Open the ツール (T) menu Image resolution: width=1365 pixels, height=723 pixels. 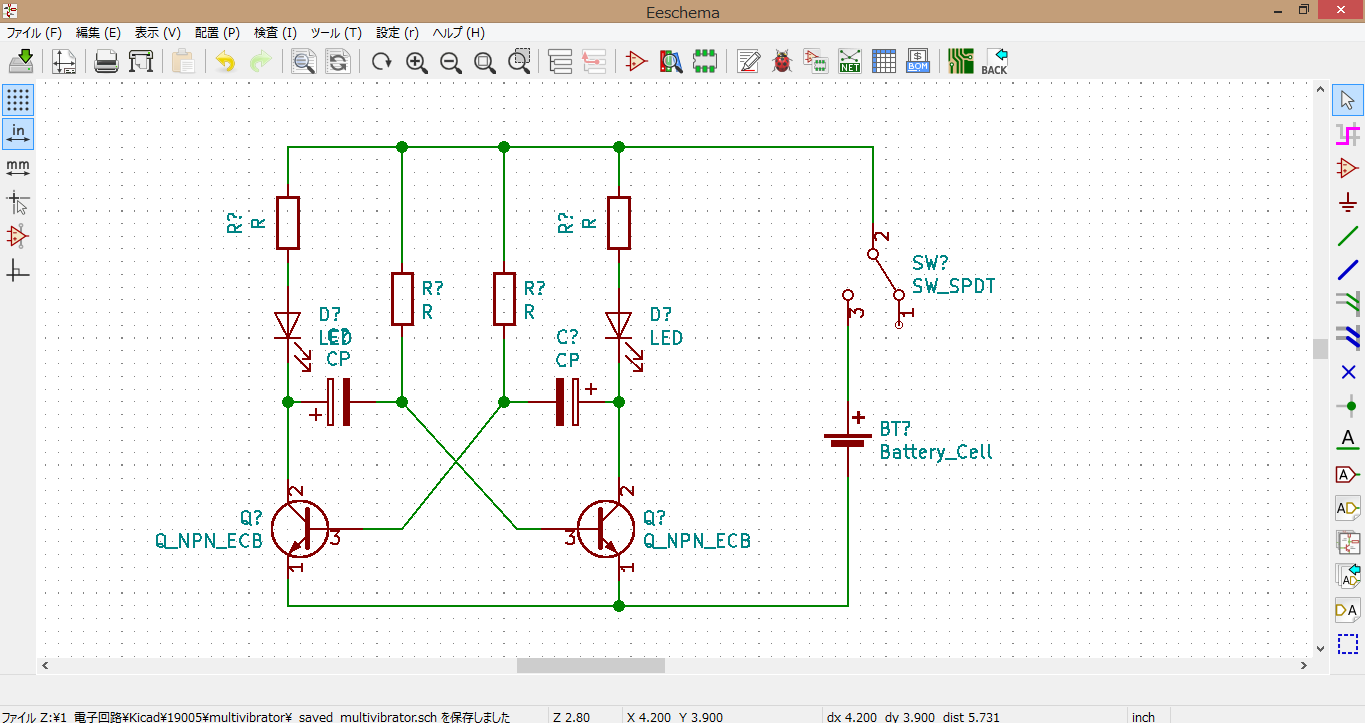[336, 33]
